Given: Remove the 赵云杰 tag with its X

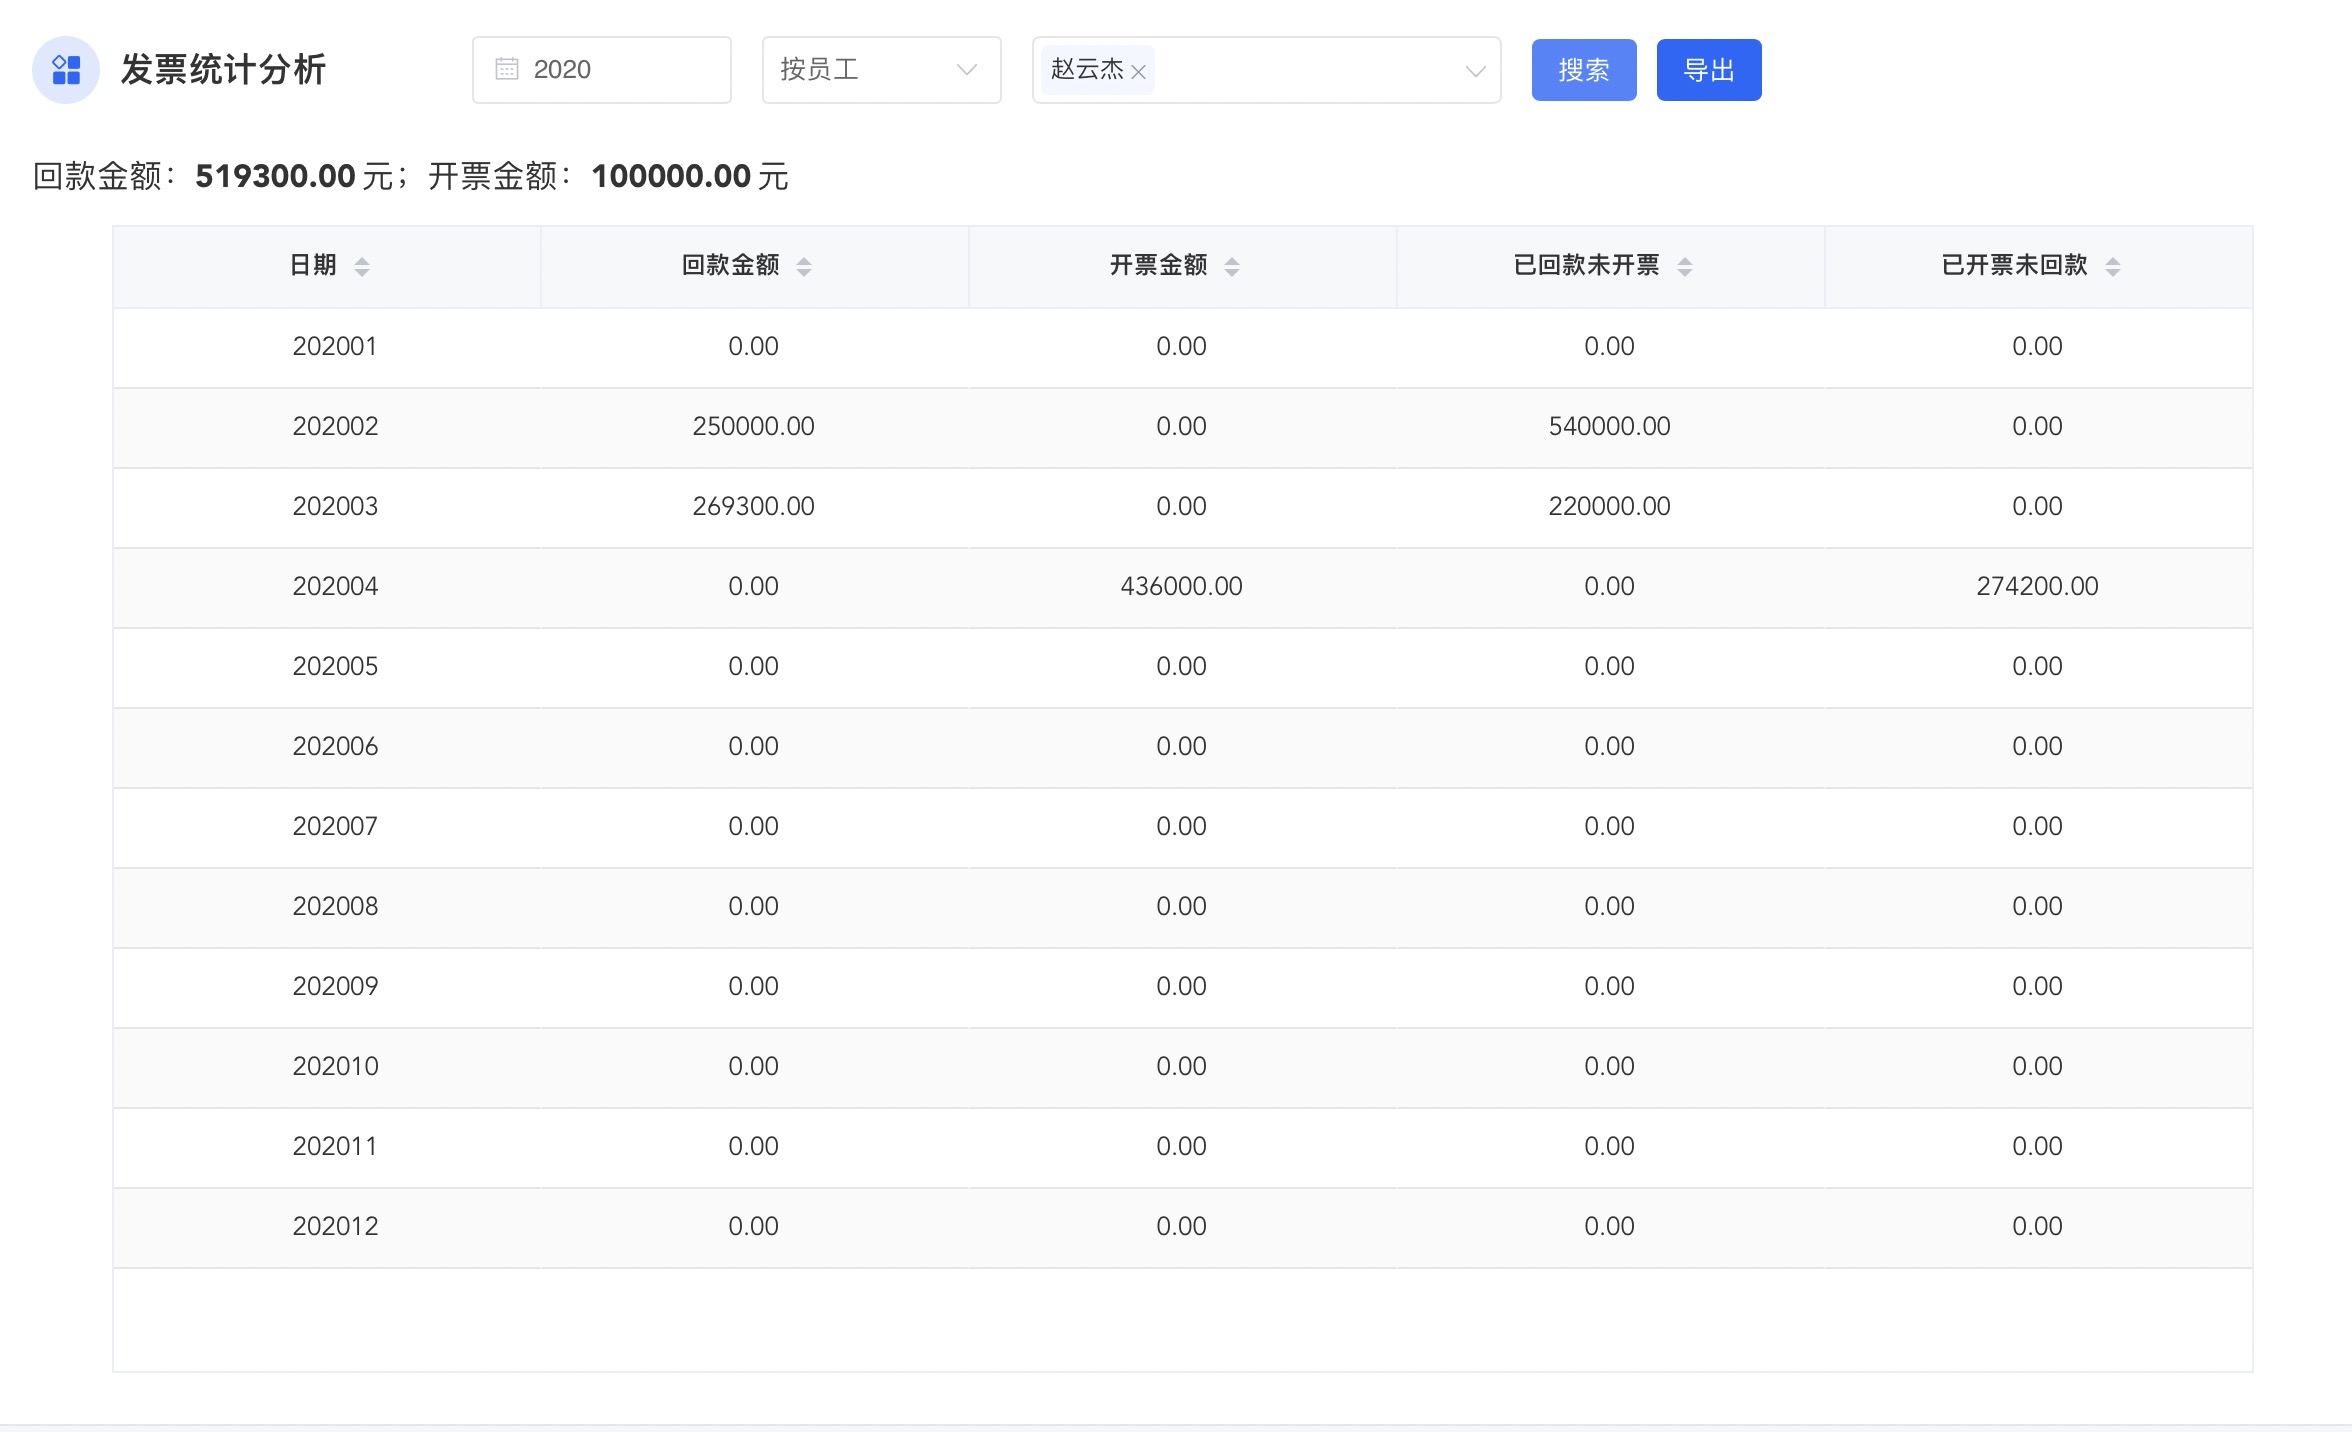Looking at the screenshot, I should pyautogui.click(x=1138, y=71).
